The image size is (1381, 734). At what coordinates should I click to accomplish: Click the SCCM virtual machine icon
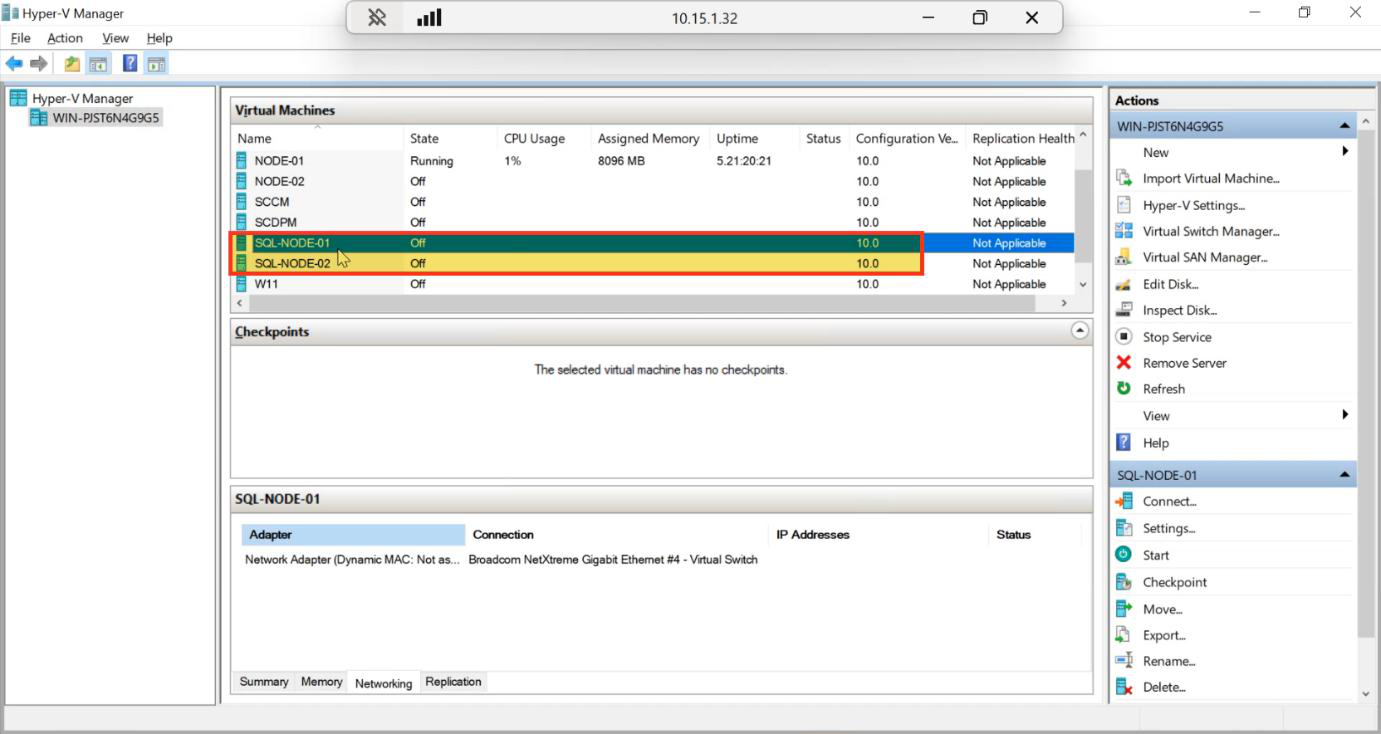(242, 202)
